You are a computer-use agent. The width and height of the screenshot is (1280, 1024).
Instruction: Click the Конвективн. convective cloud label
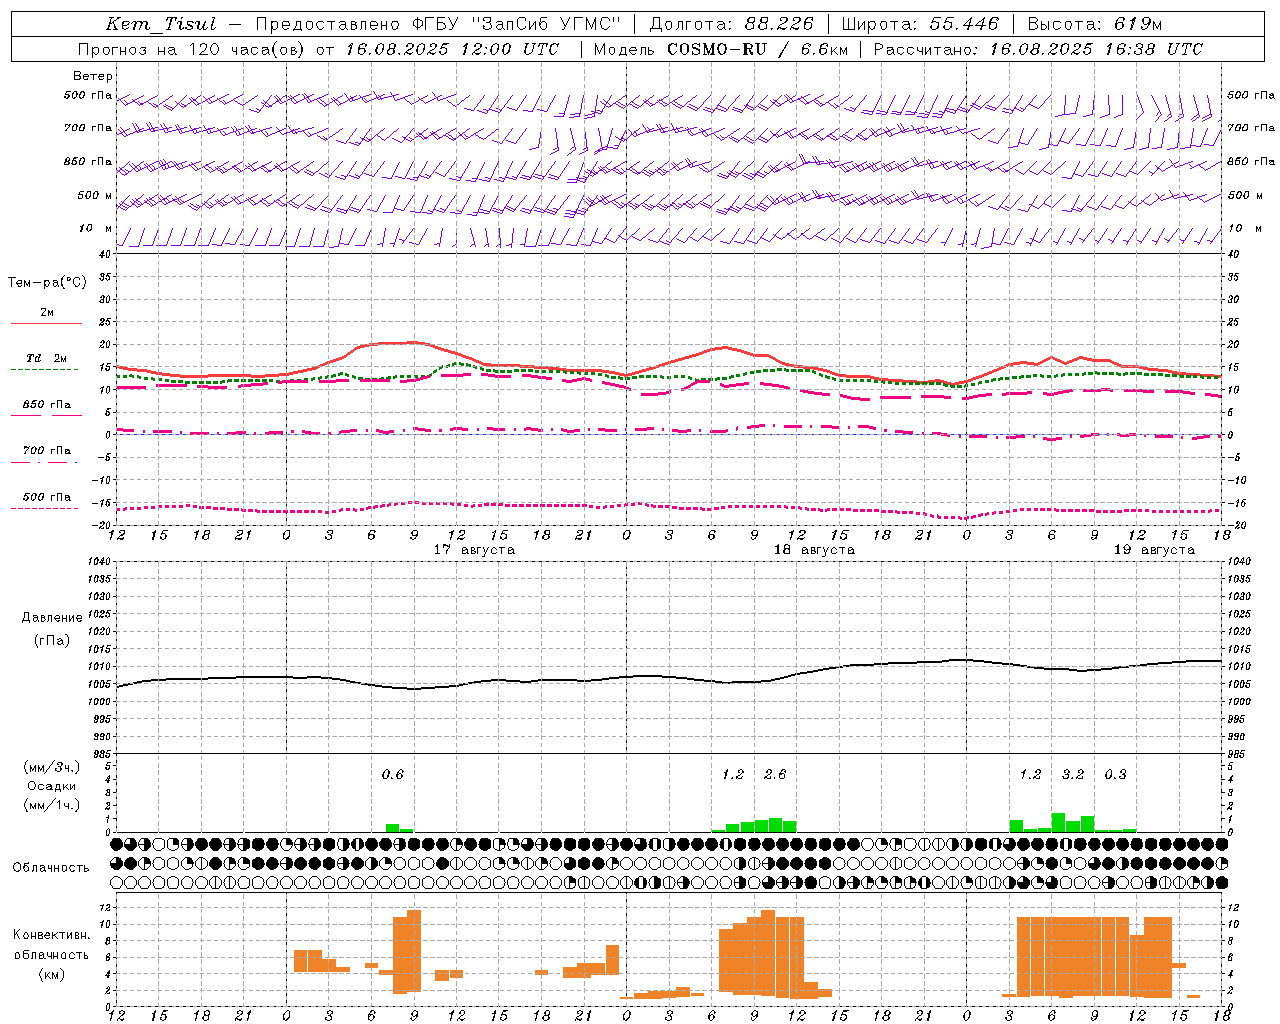click(52, 935)
